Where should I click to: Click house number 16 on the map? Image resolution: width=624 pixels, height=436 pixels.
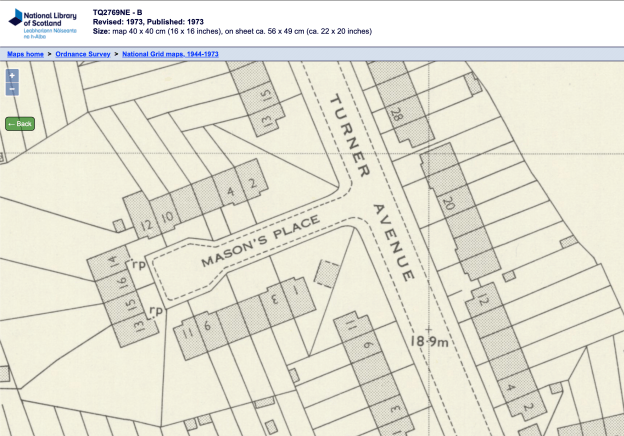(x=122, y=283)
